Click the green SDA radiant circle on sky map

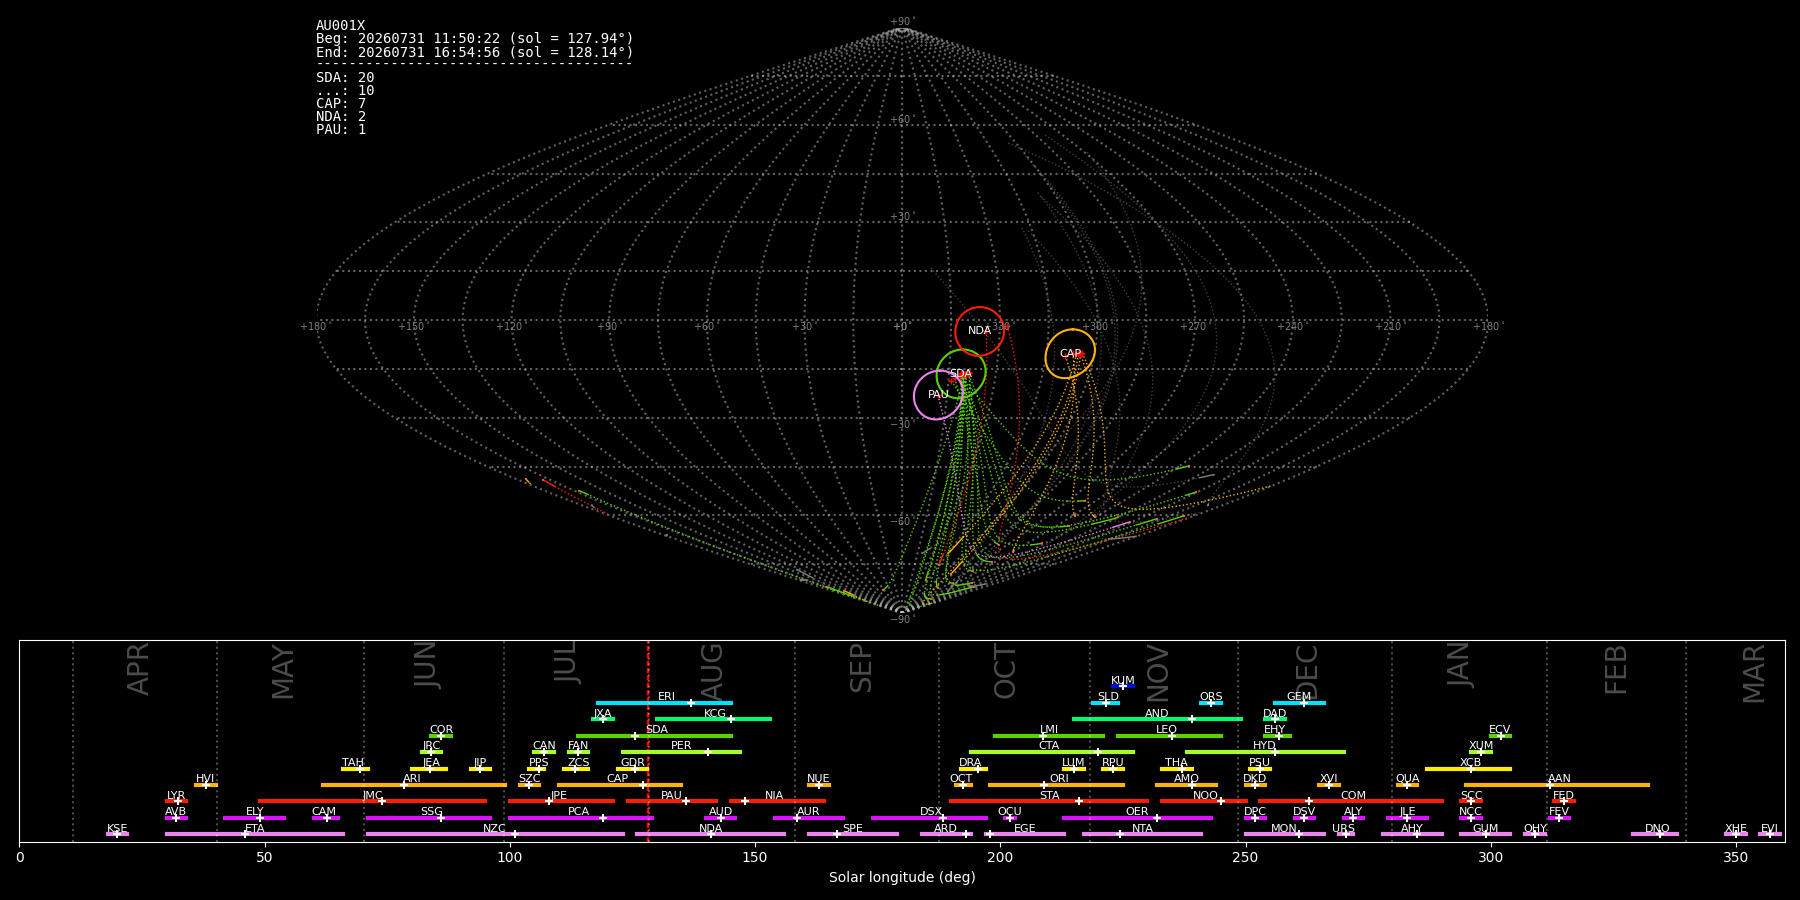(x=961, y=374)
